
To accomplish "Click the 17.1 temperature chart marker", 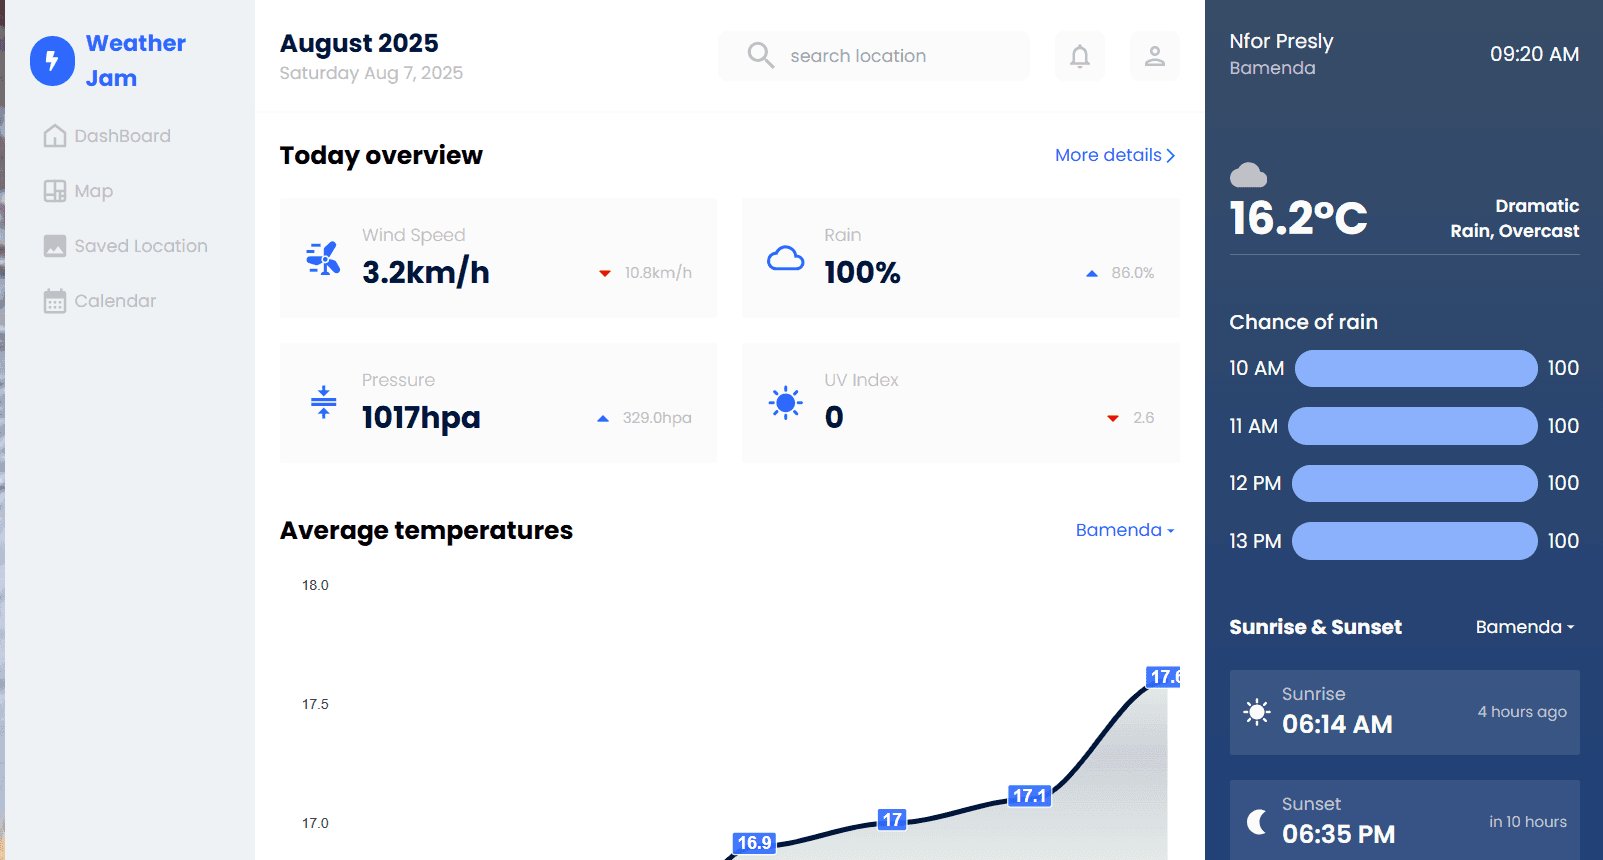I will (x=1029, y=796).
